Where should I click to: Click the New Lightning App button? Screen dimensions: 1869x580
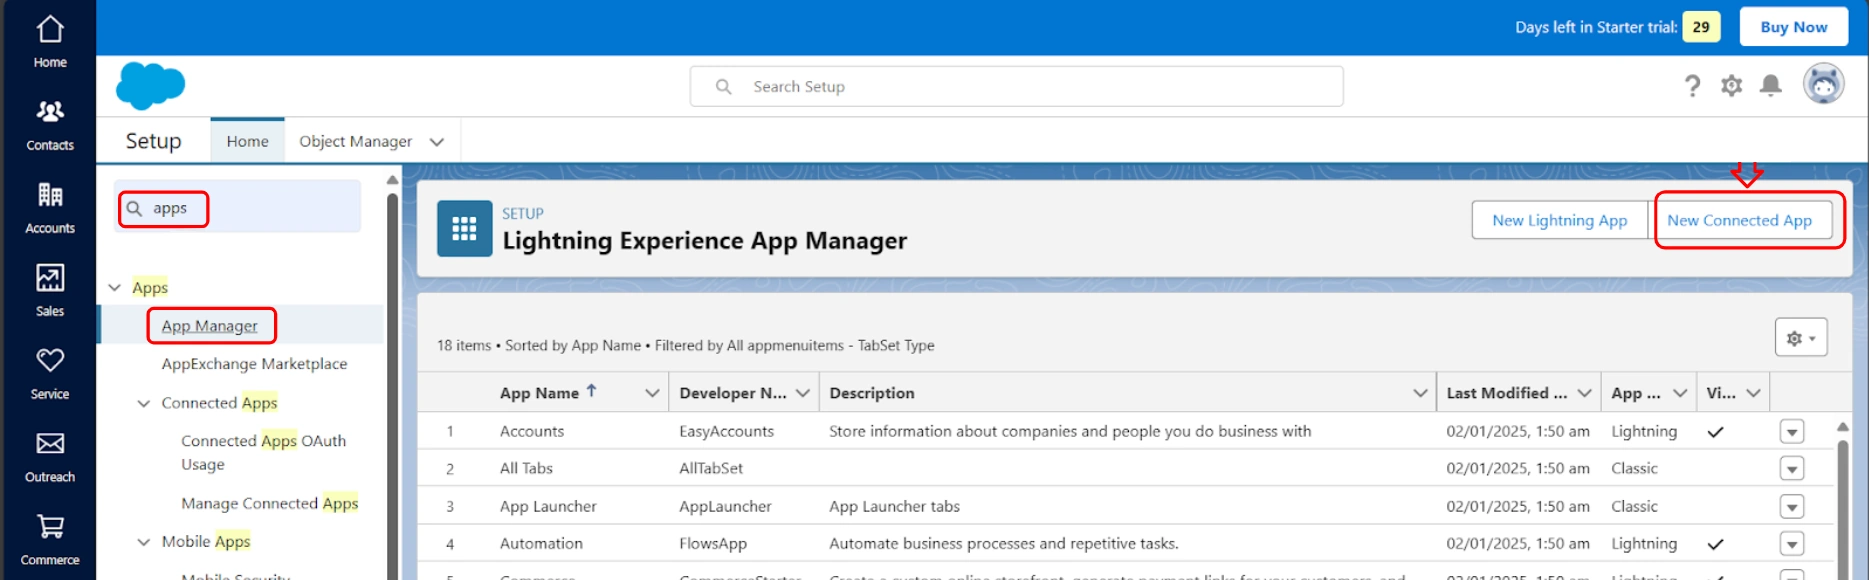click(1559, 220)
